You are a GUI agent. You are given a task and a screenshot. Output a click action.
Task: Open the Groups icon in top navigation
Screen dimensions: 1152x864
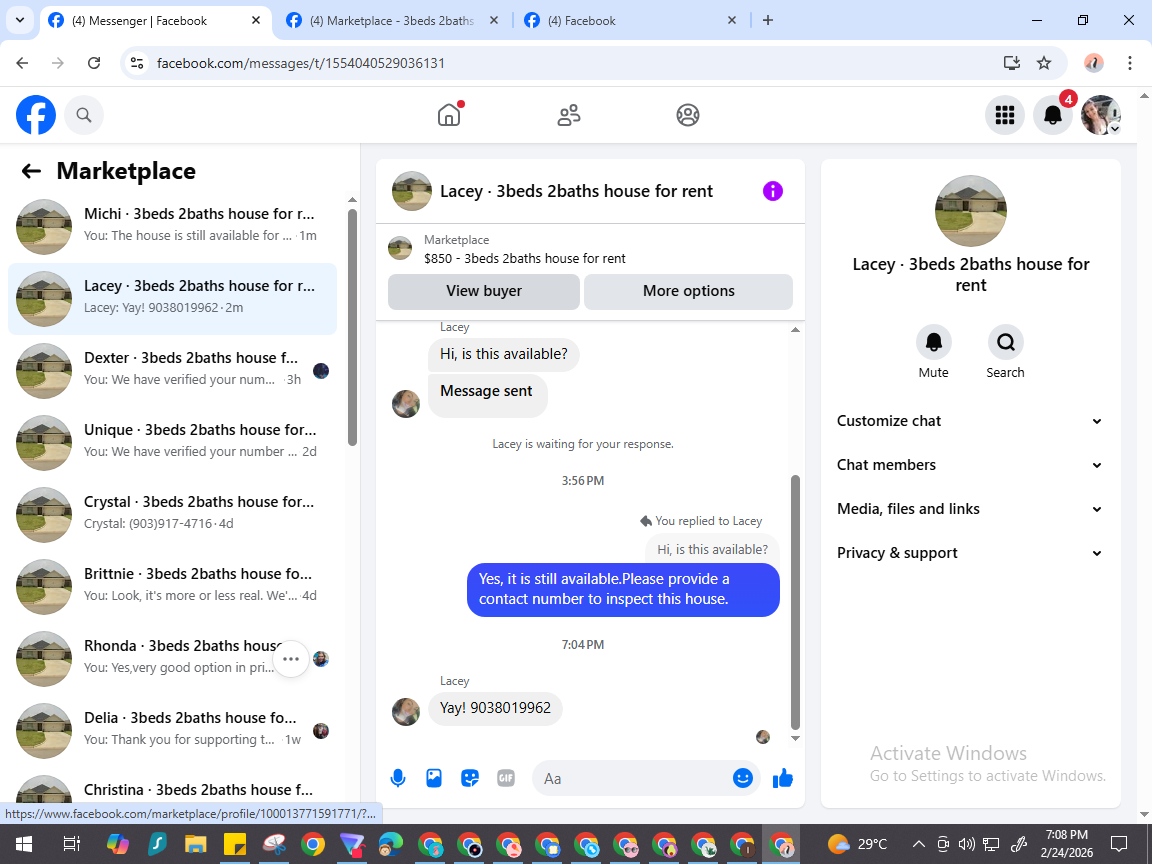(688, 115)
